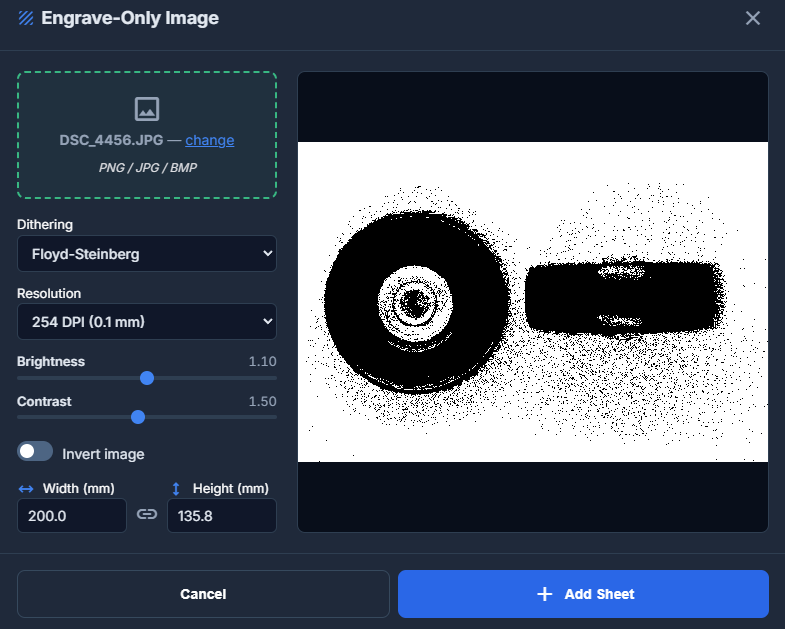Click the Width (mm) input field
Screen dimensions: 785x629
tap(72, 516)
